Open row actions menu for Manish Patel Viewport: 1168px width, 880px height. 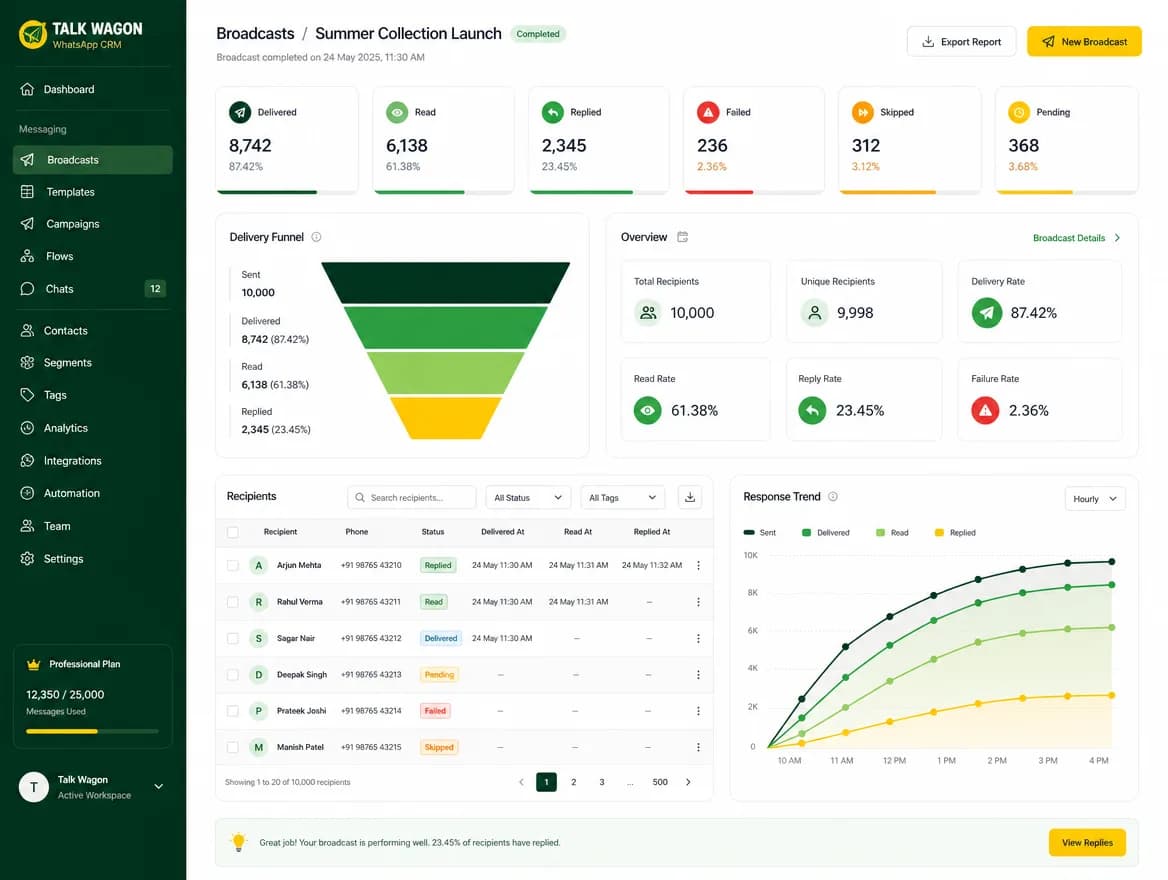click(x=698, y=747)
